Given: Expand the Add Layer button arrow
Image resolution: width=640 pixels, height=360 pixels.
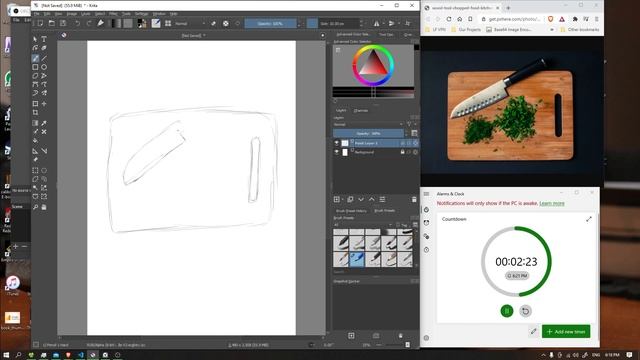Looking at the screenshot, I should (x=342, y=199).
